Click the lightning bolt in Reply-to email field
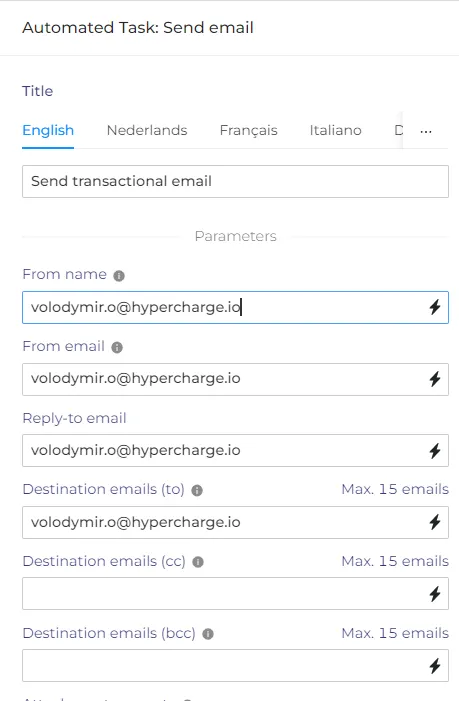 (435, 451)
